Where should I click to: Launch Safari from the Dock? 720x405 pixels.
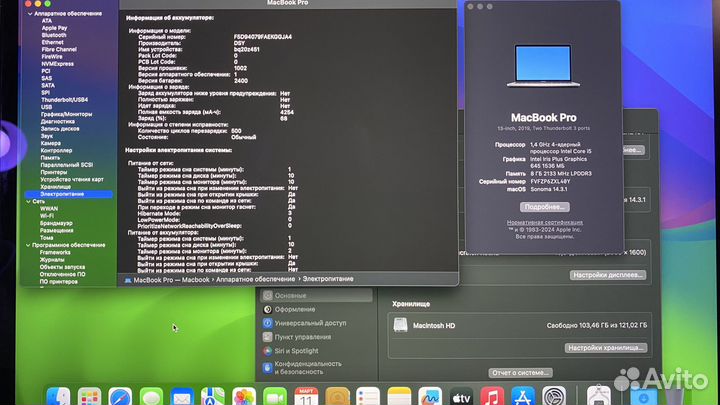tap(120, 397)
